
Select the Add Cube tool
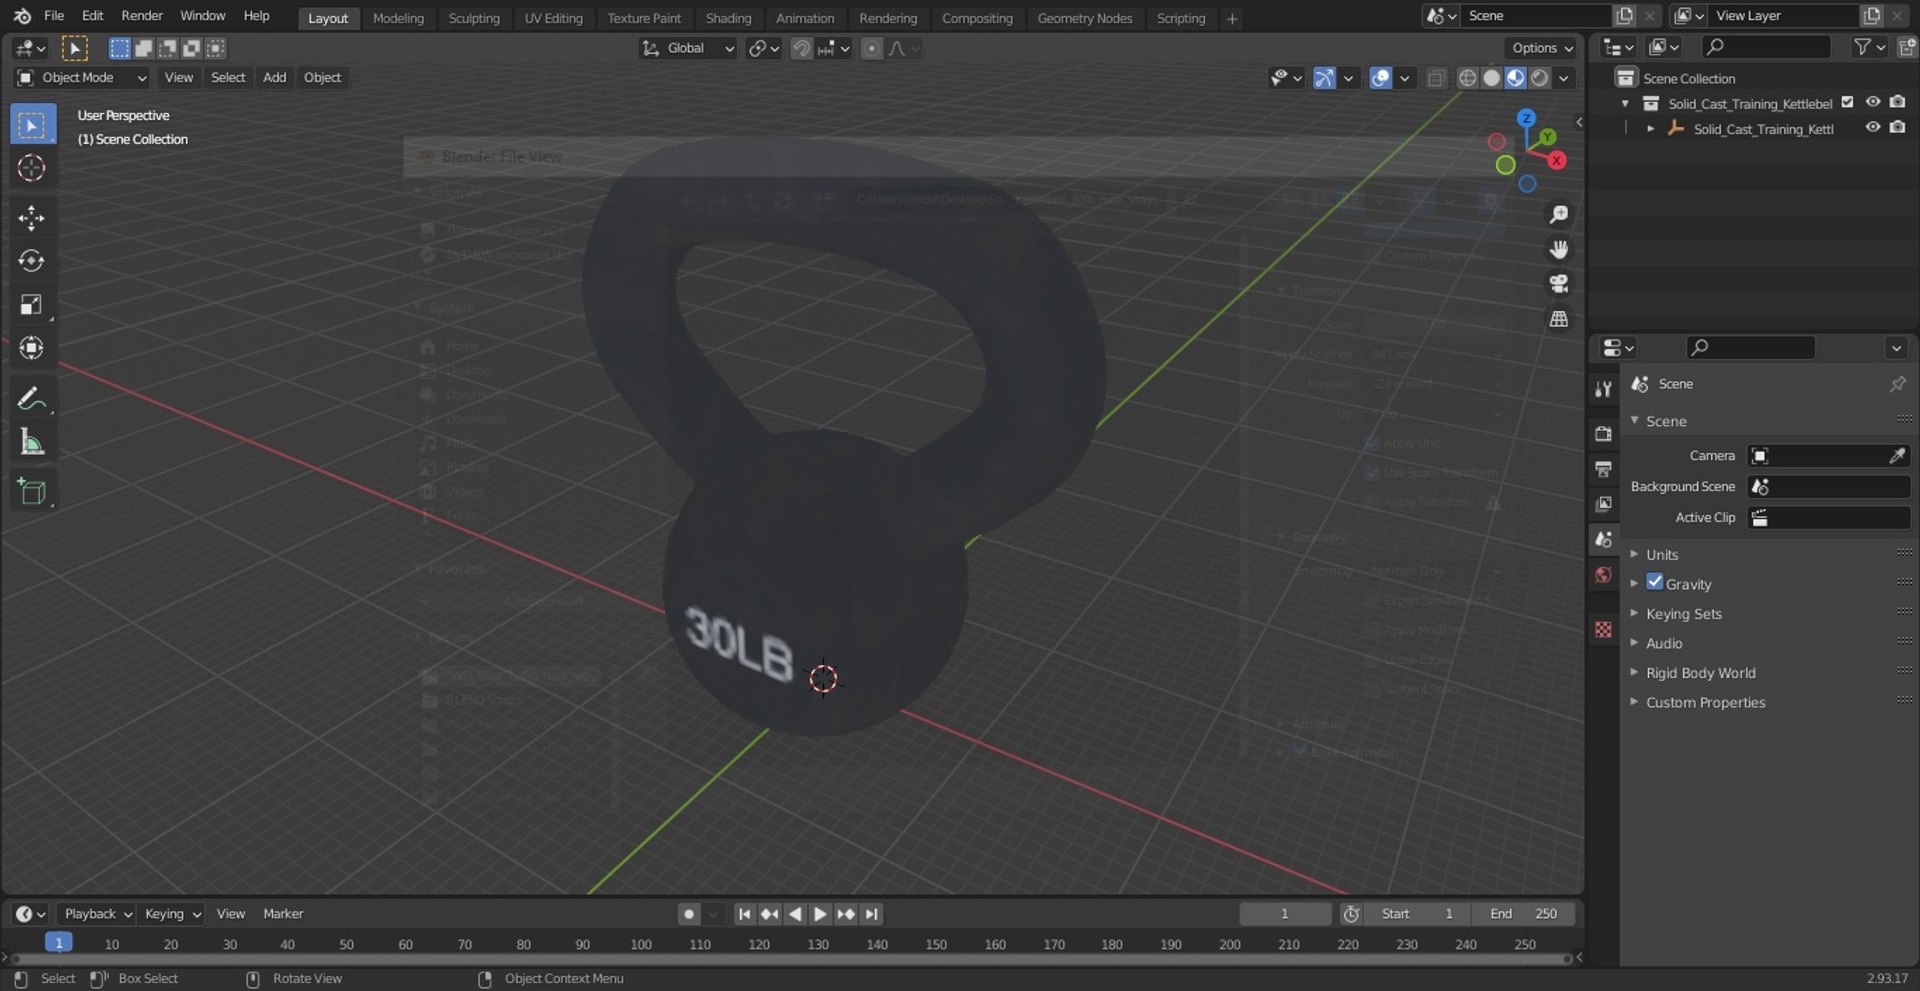32,492
